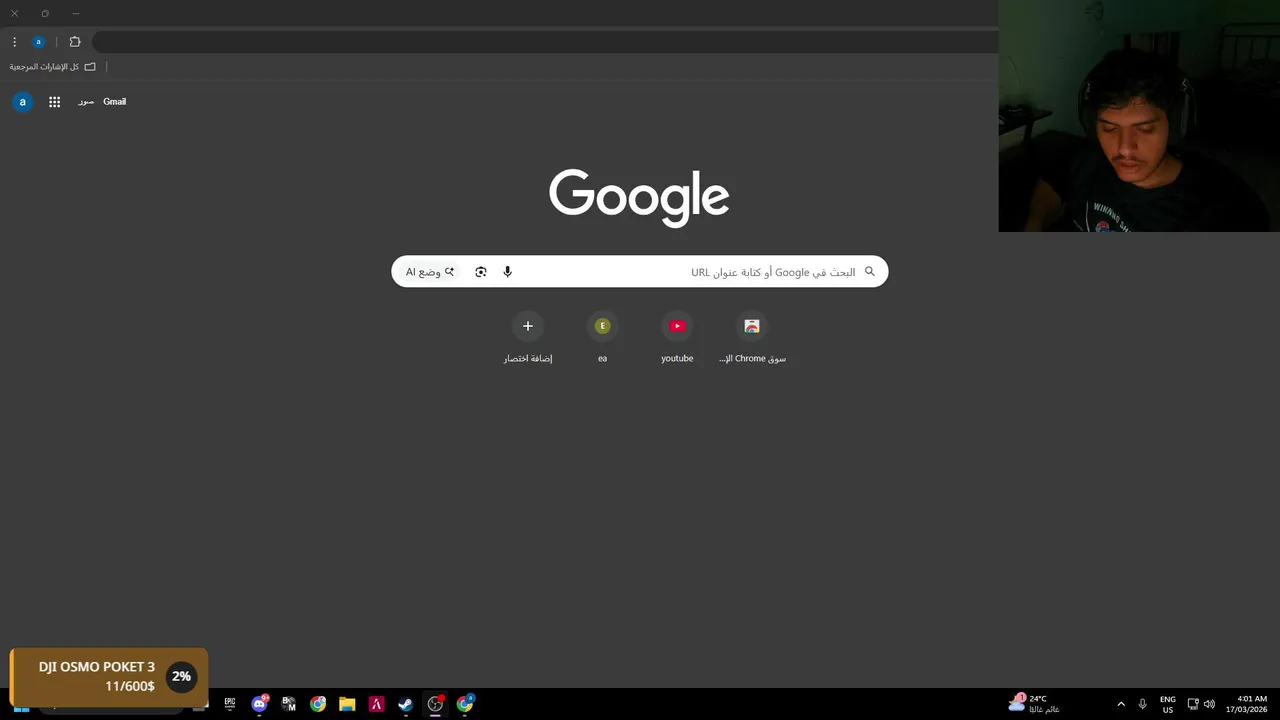Click the magnifier icon in search box

coord(870,272)
